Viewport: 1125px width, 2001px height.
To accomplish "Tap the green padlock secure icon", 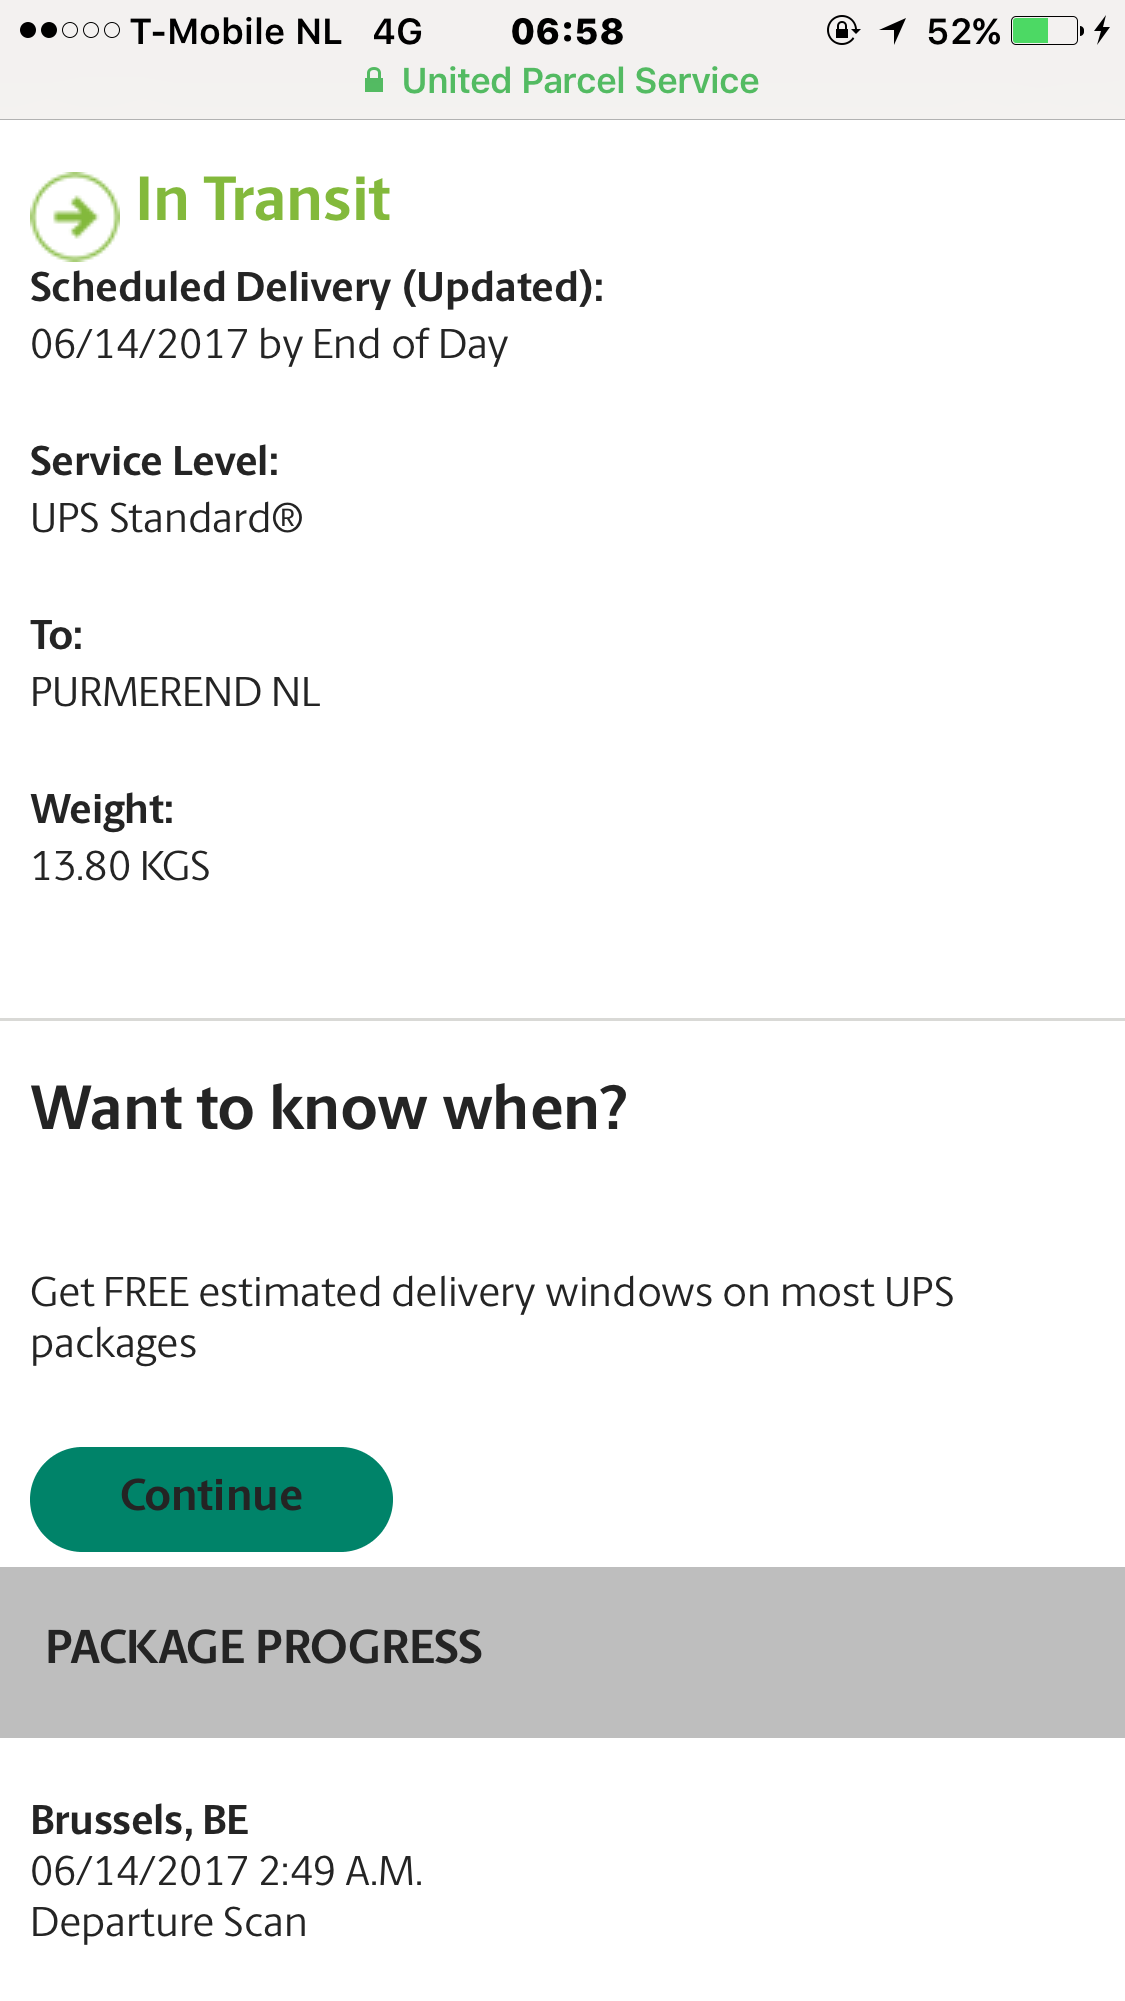I will click(374, 81).
